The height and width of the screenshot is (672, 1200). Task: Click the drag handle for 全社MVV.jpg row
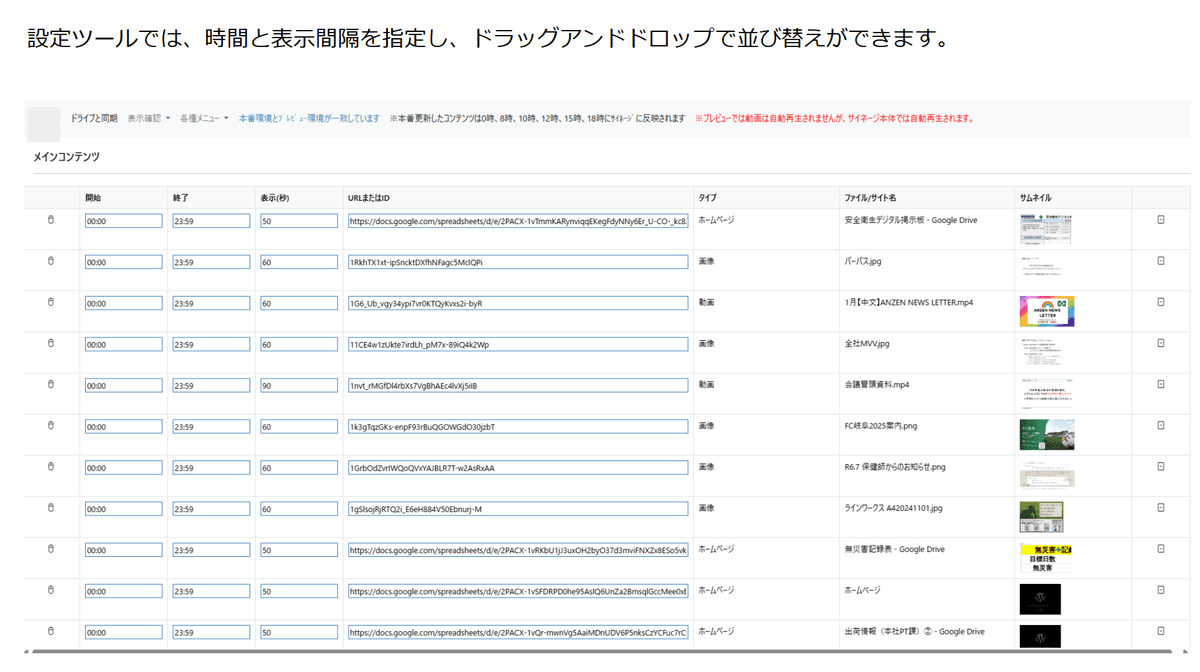coord(51,343)
